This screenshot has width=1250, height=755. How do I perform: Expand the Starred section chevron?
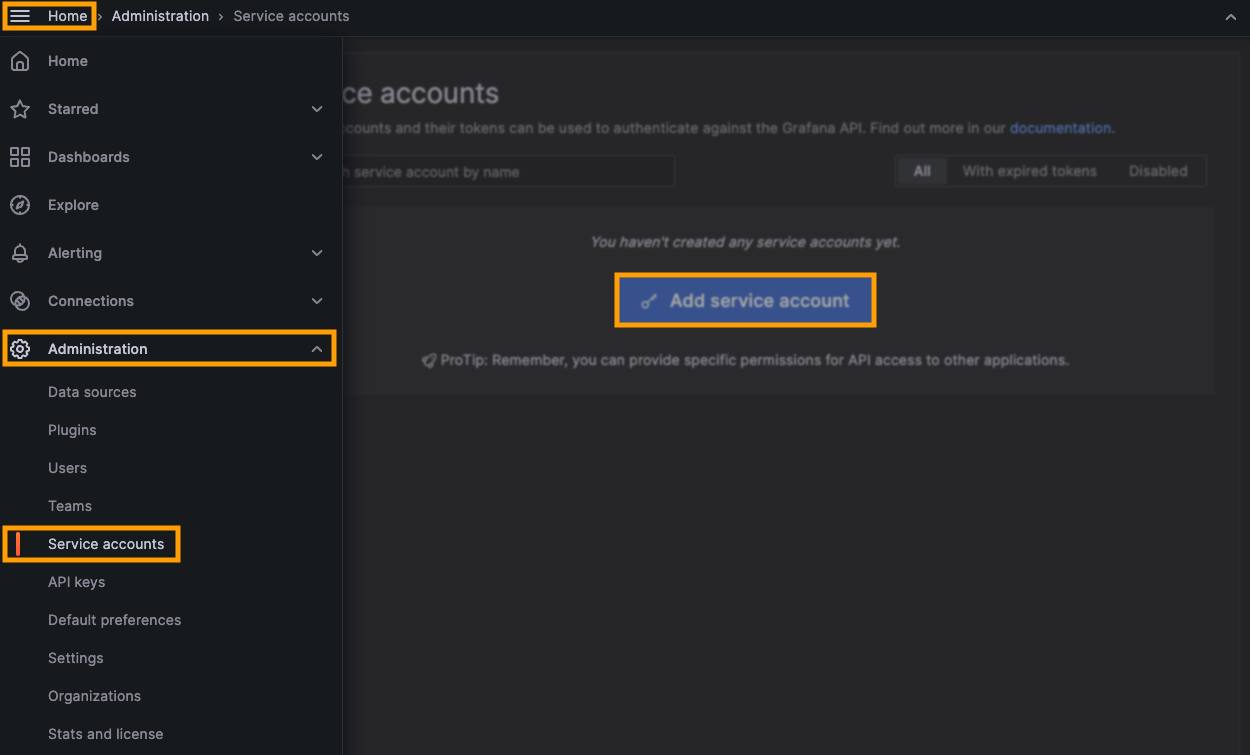coord(317,109)
